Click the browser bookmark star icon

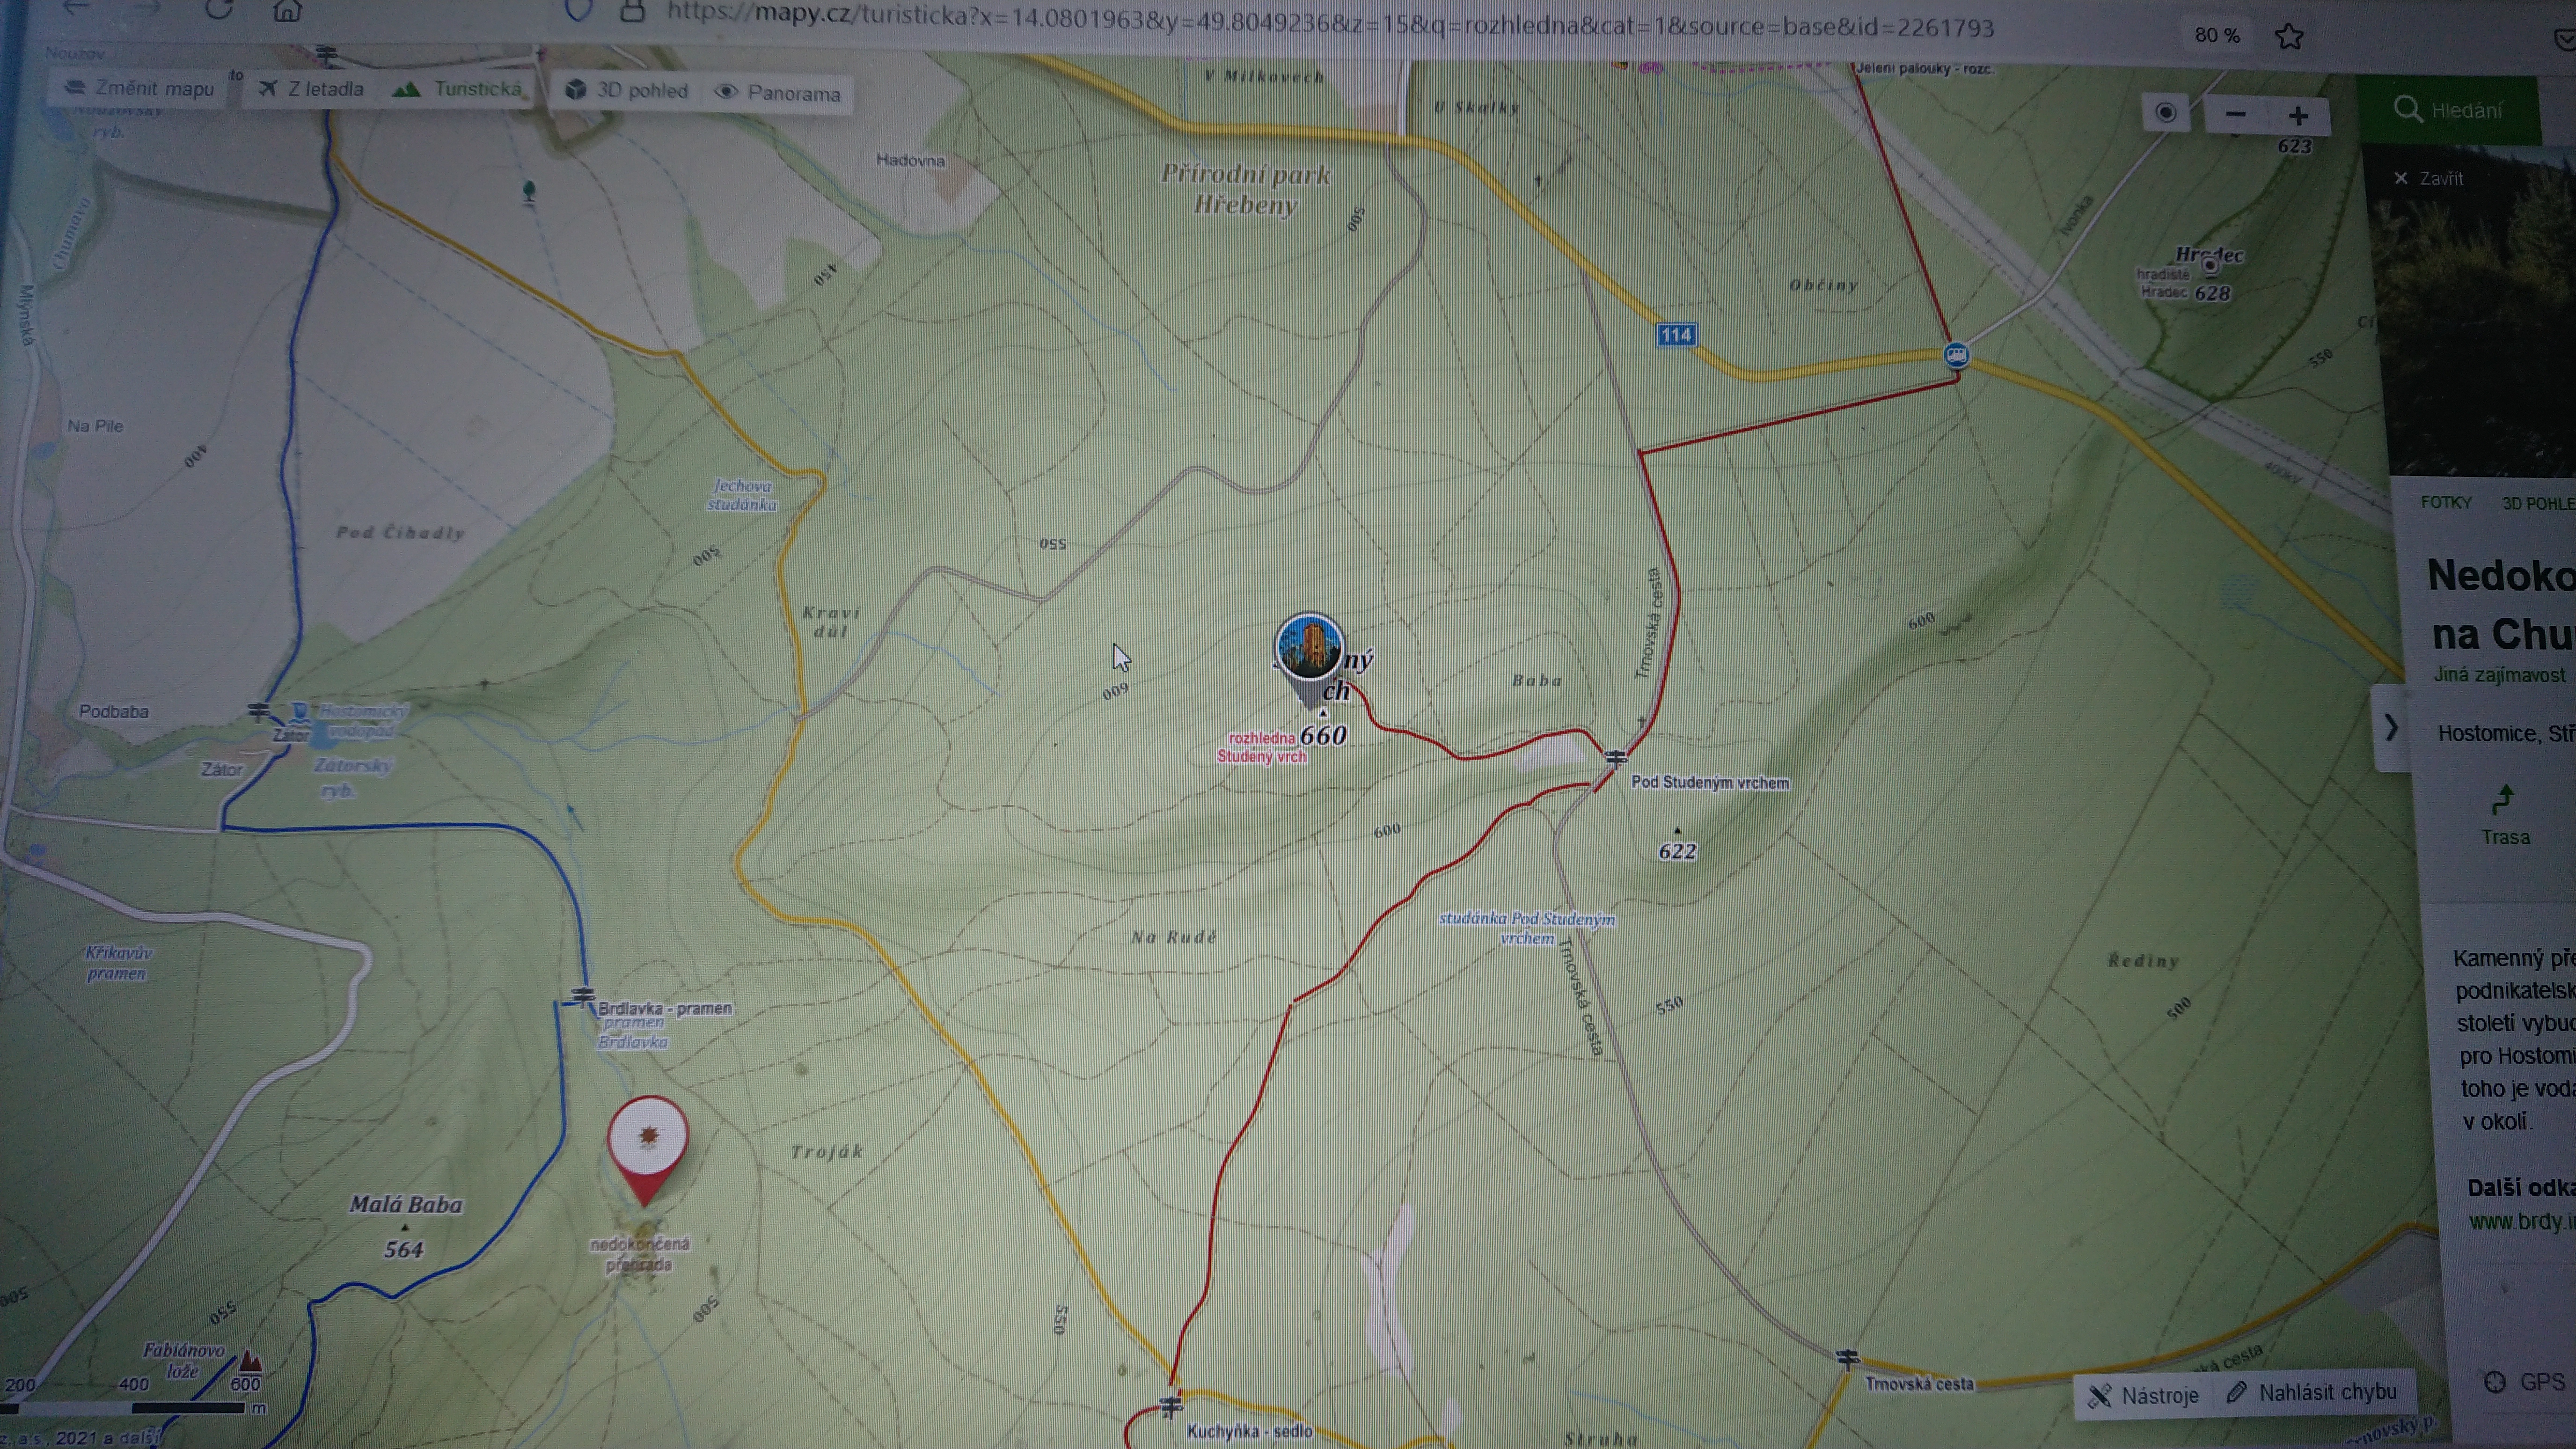pyautogui.click(x=2289, y=37)
